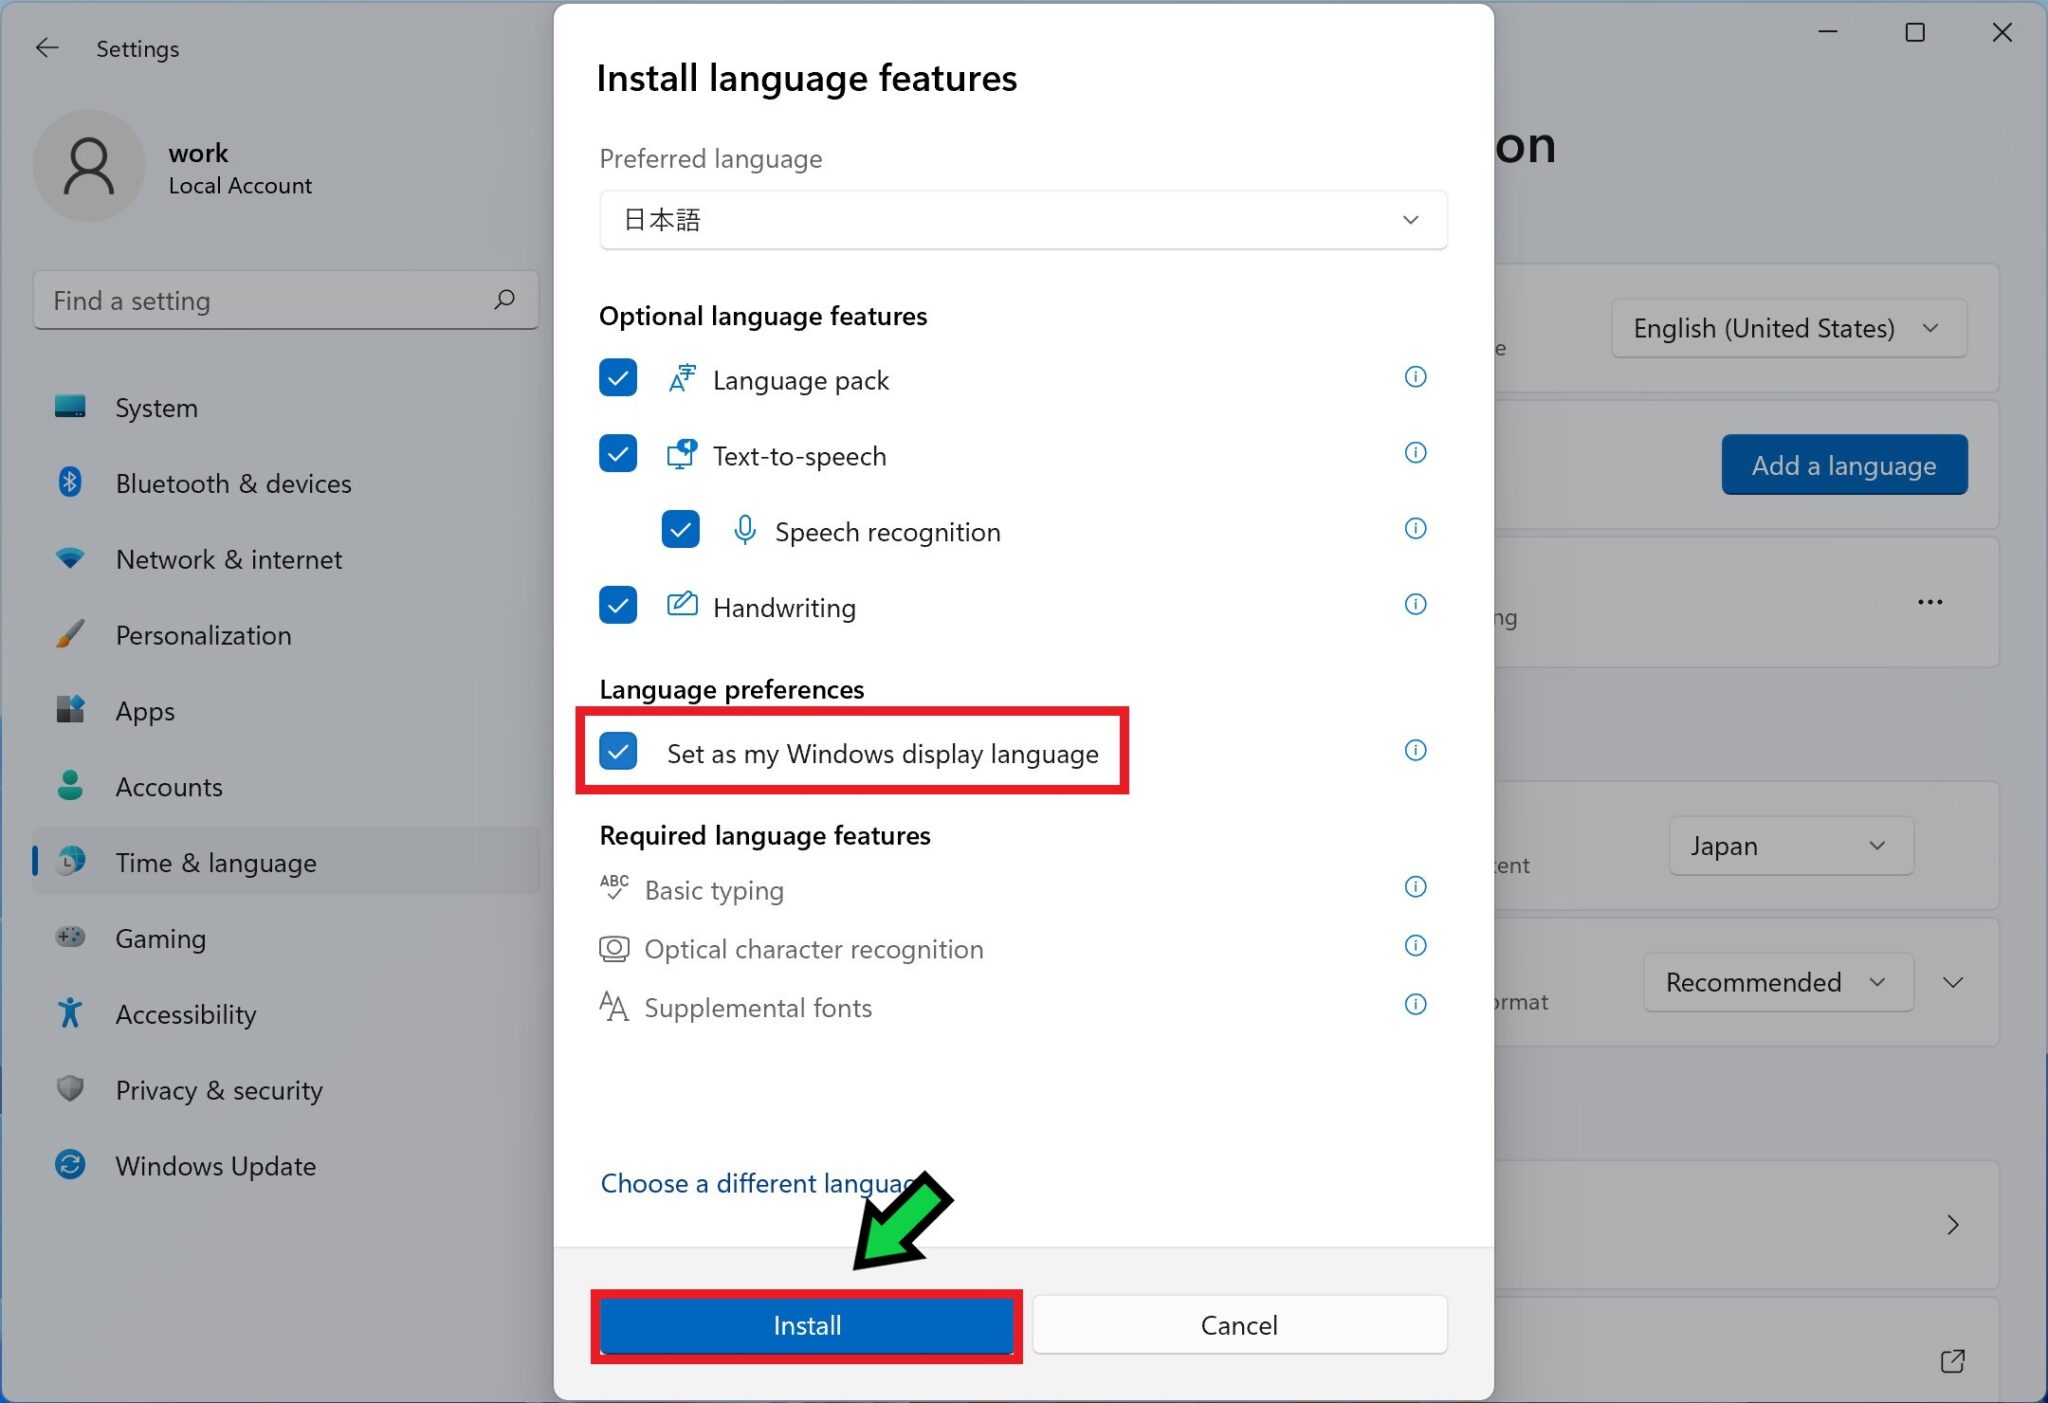Viewport: 2048px width, 1403px height.
Task: Show info for Supplemental fonts
Action: coord(1415,1004)
